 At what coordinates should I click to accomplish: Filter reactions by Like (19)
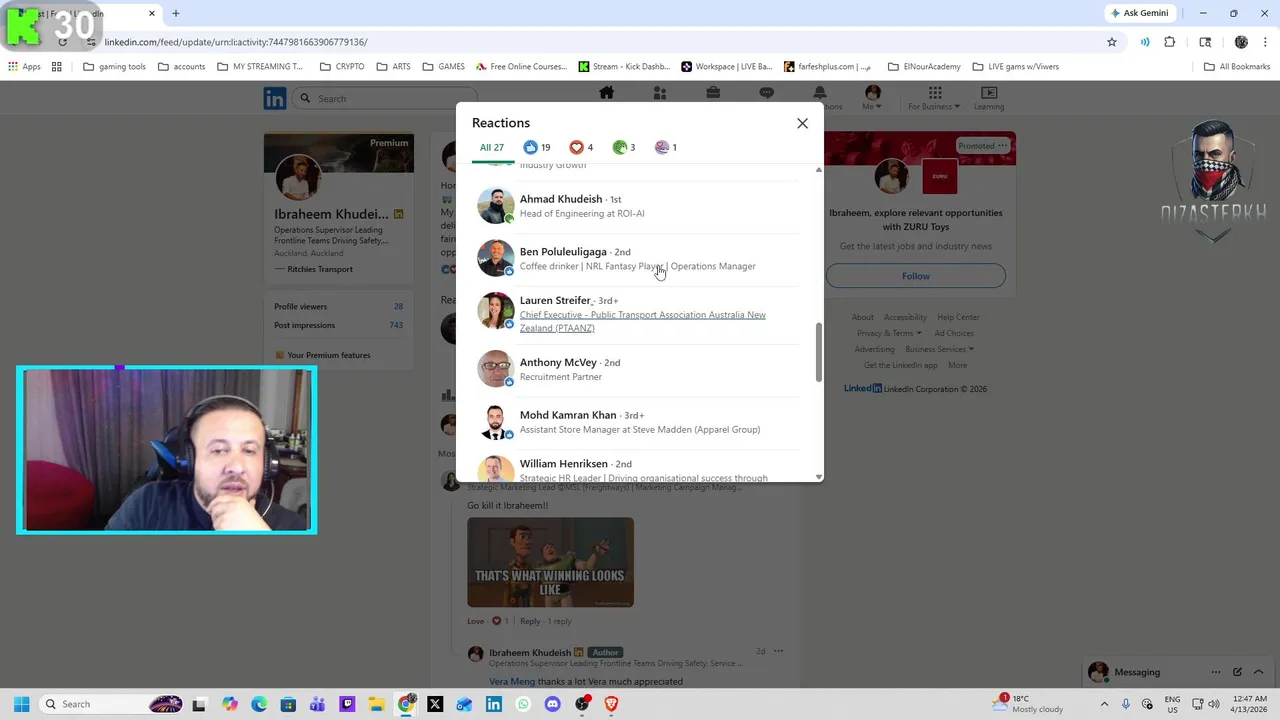537,147
